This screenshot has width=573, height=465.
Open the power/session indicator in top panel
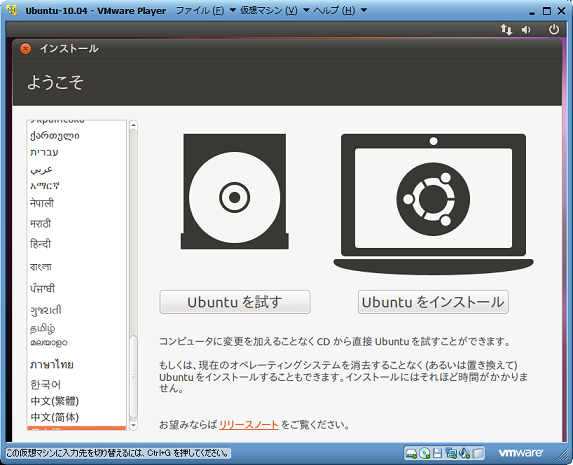click(554, 29)
